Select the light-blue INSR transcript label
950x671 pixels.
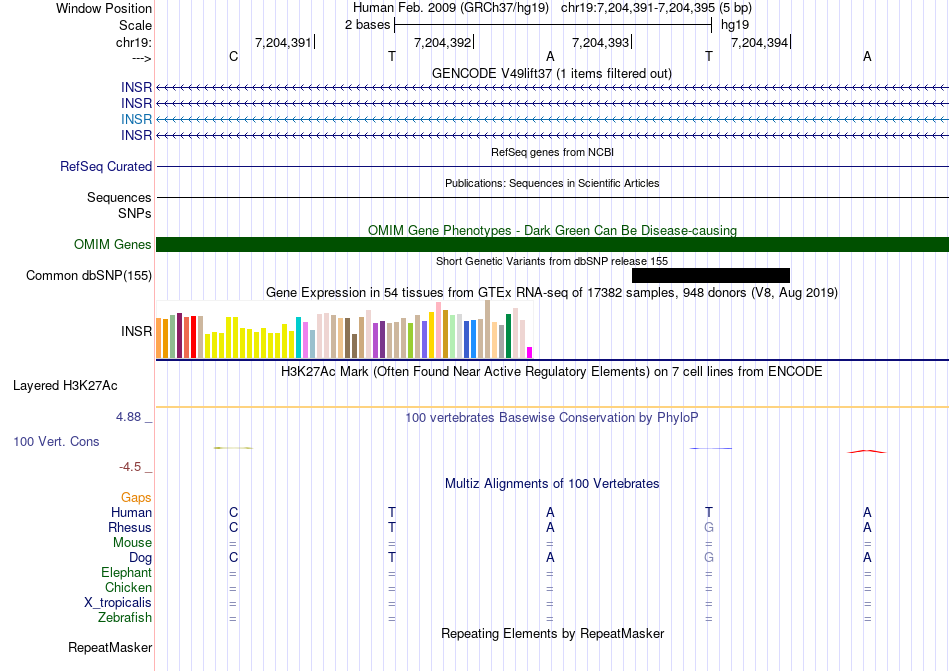pyautogui.click(x=136, y=119)
